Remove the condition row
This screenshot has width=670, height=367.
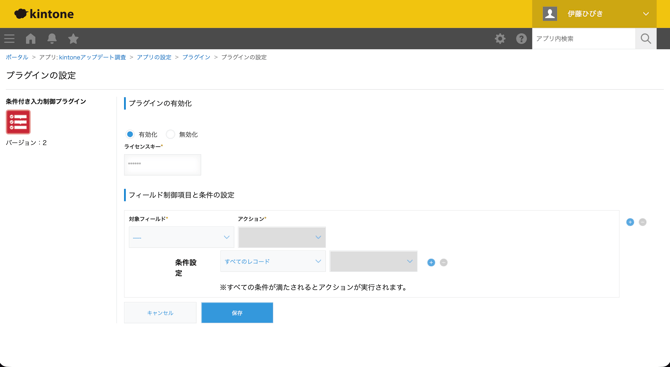click(444, 262)
